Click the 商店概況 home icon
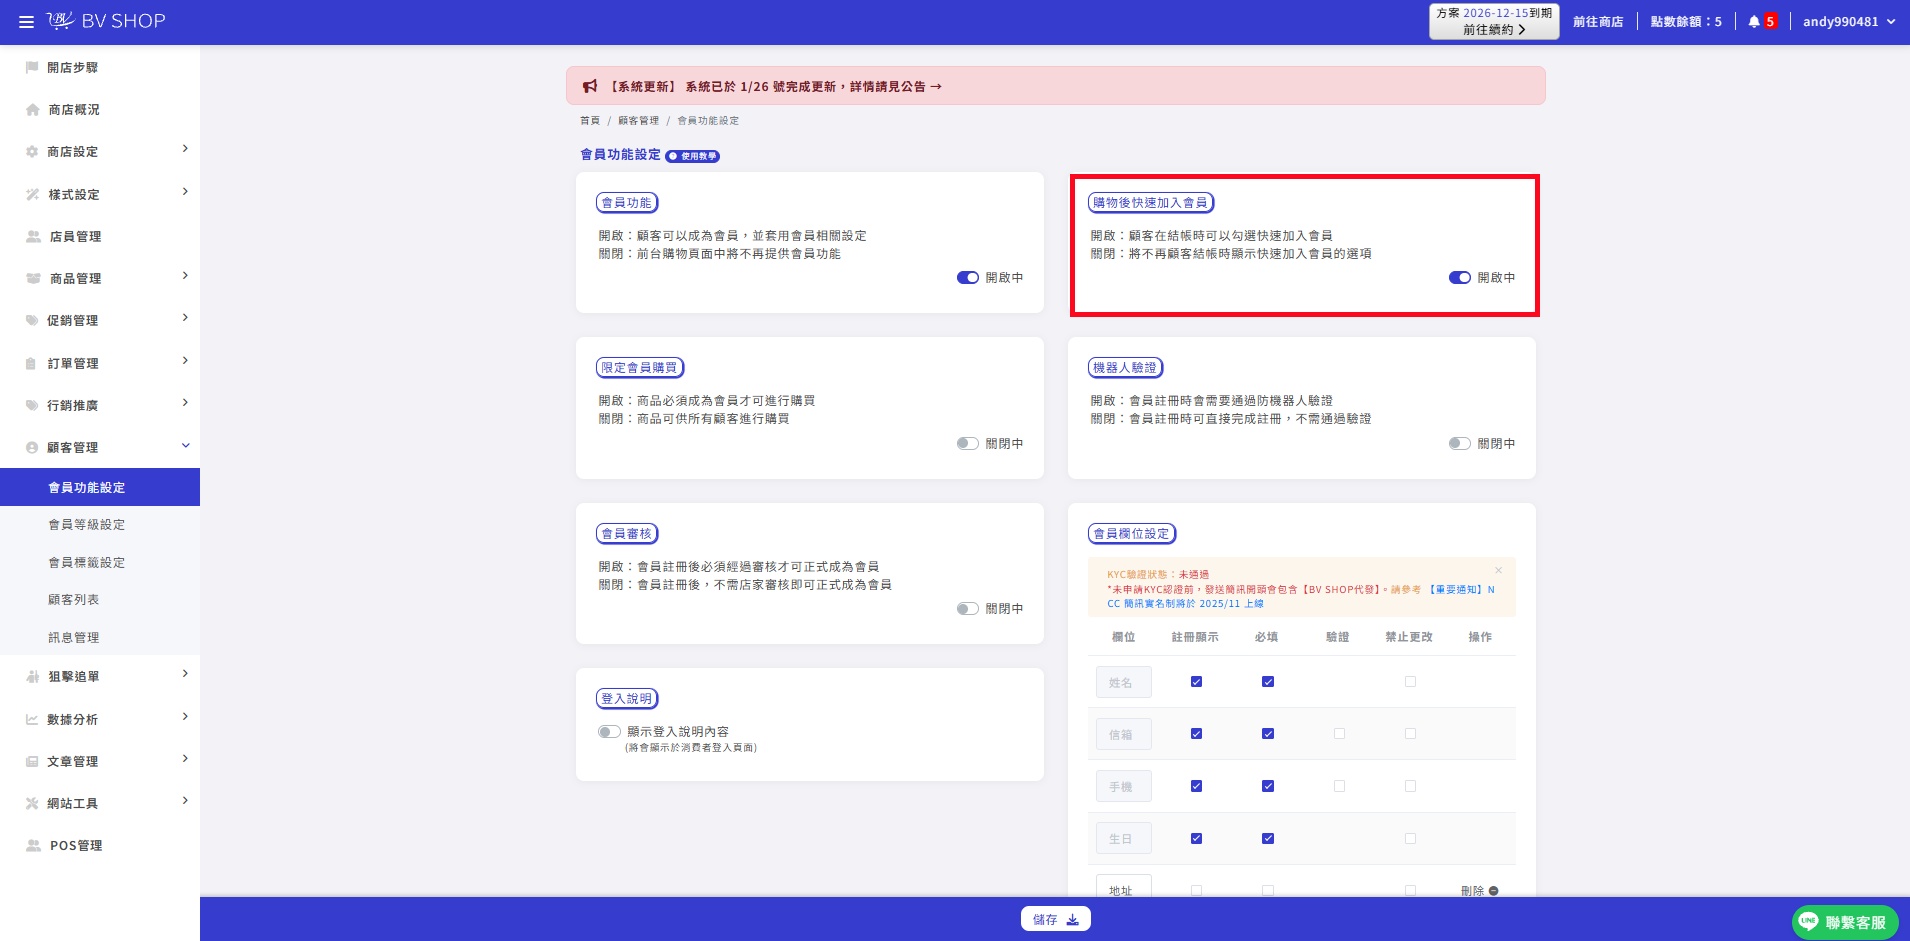The width and height of the screenshot is (1910, 941). [32, 110]
